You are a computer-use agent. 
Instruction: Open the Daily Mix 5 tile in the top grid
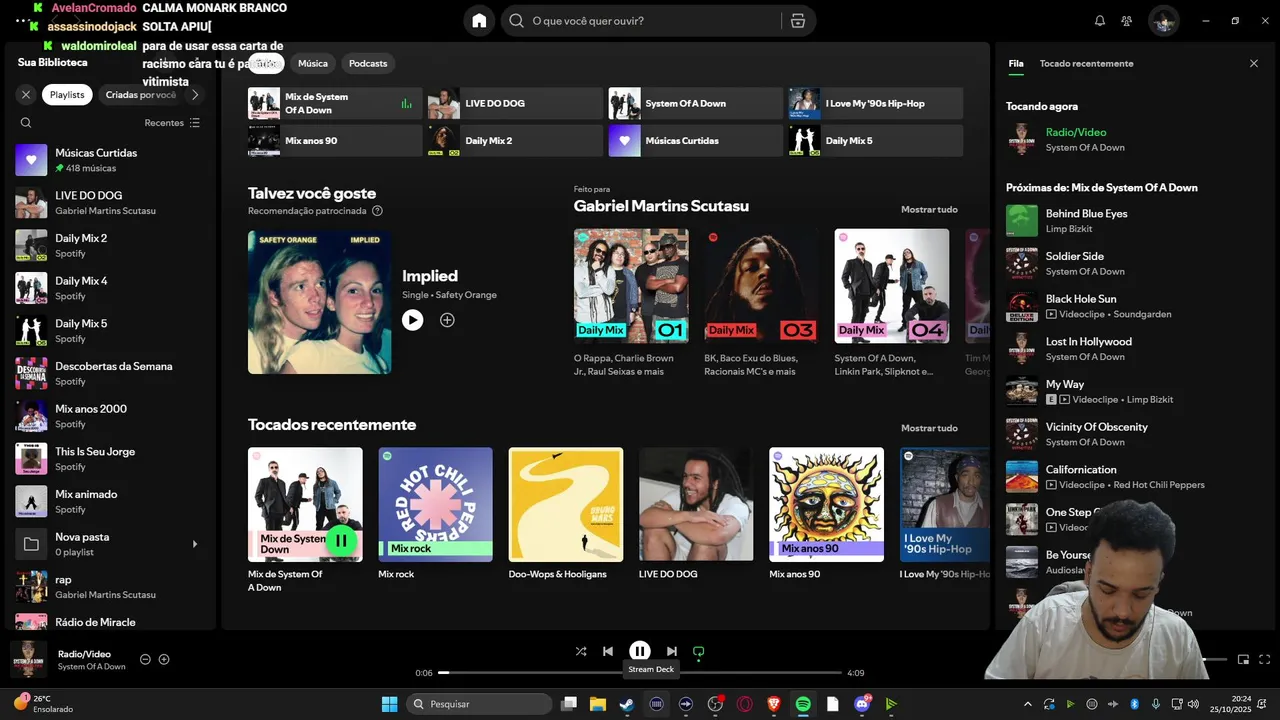point(875,140)
